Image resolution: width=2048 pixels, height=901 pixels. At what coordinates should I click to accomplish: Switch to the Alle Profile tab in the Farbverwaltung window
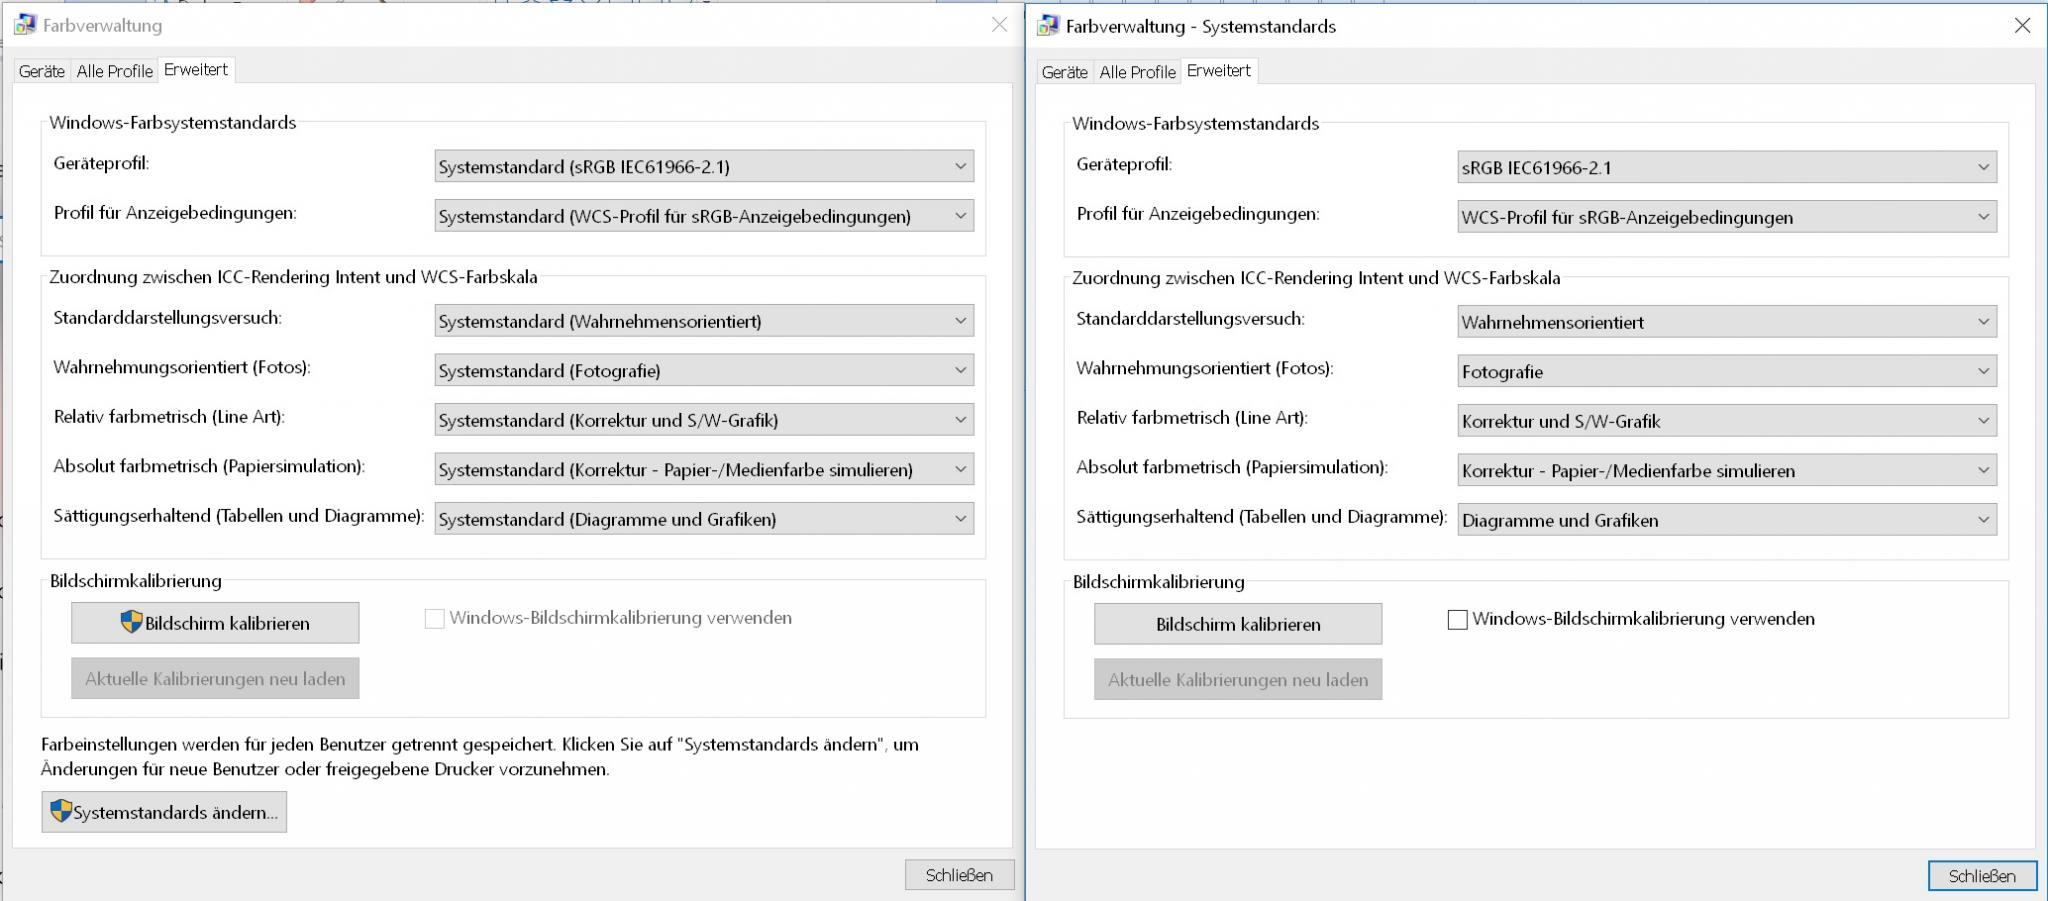tap(114, 71)
